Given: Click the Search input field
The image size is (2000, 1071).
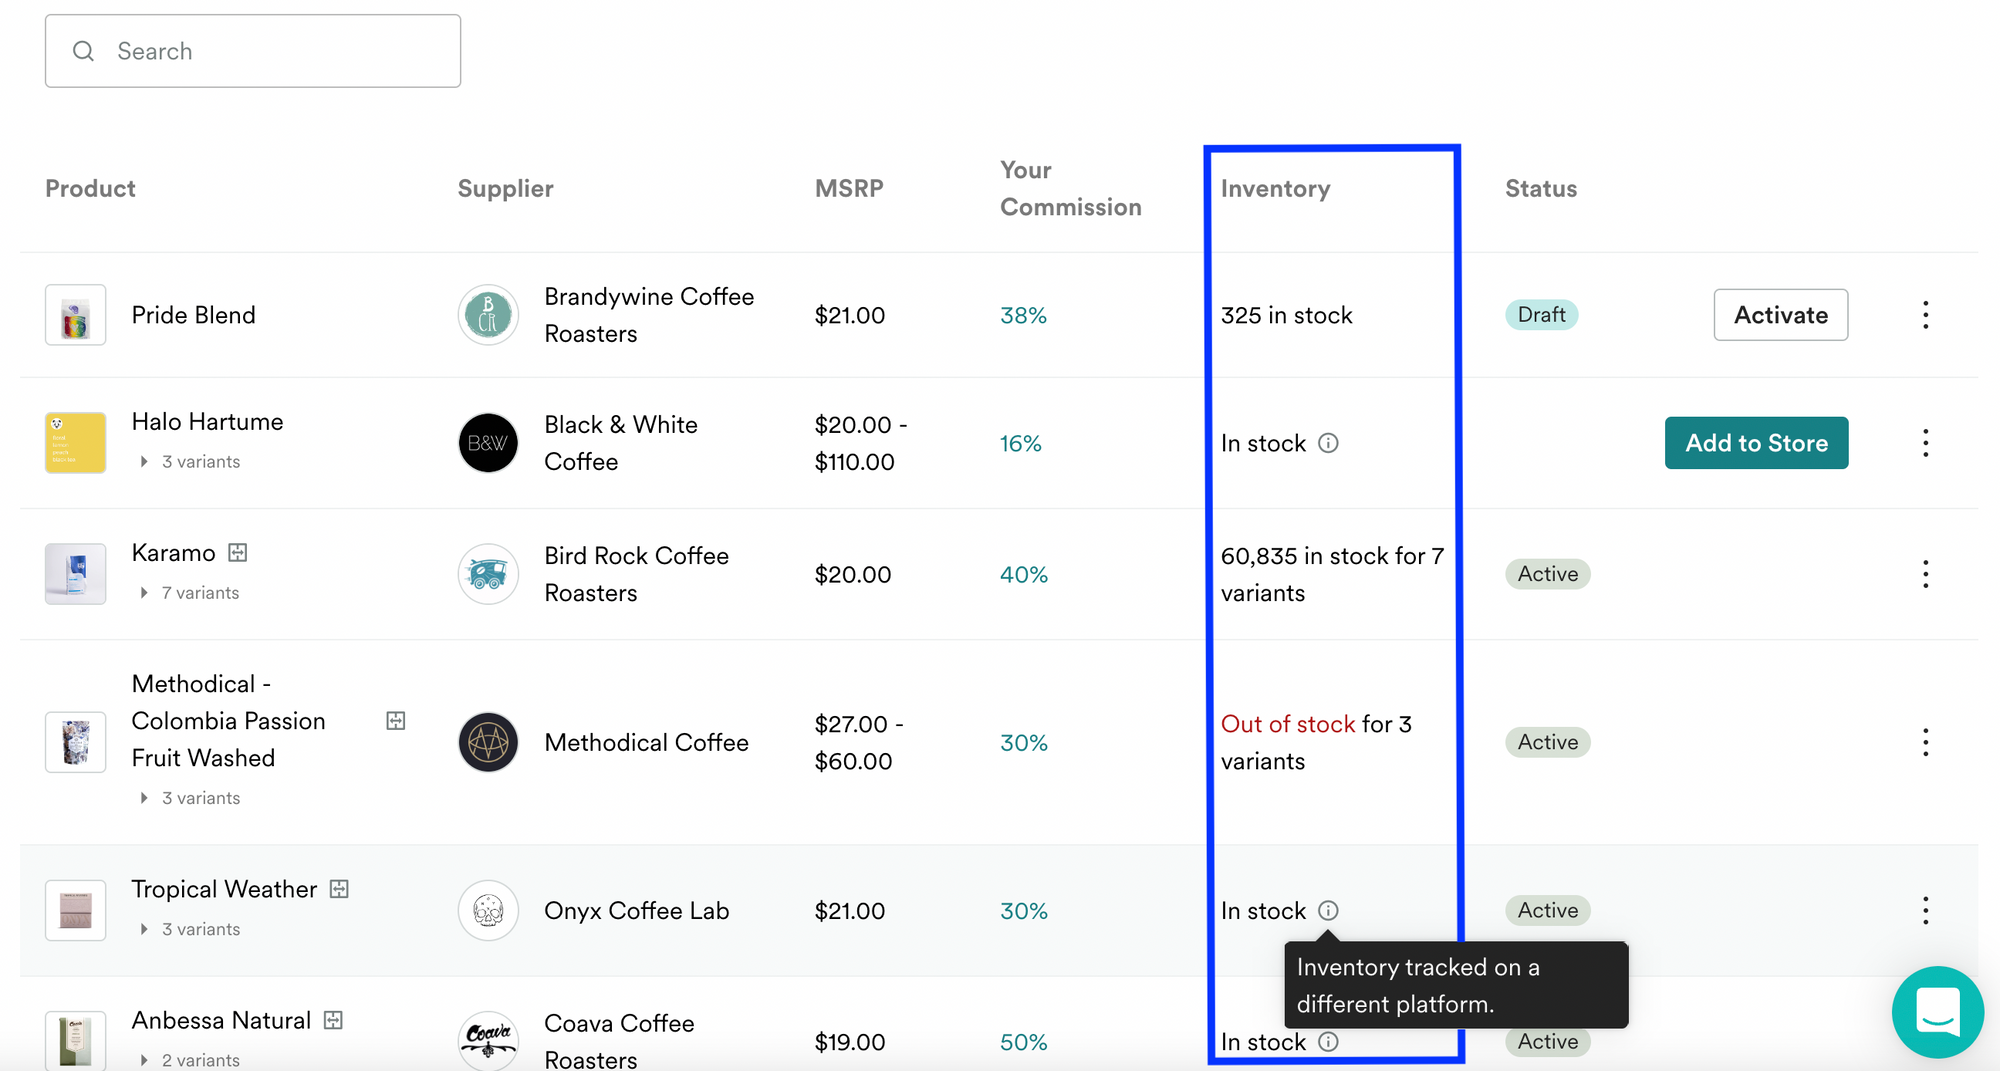Looking at the screenshot, I should click(253, 51).
